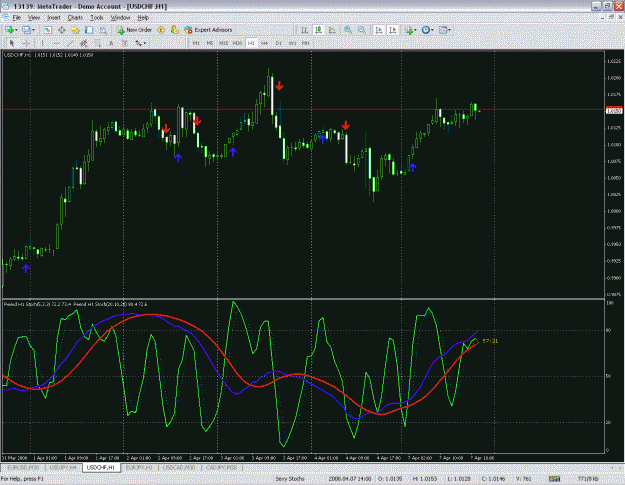
Task: Open the Data Window crosshair icon
Action: 61,30
